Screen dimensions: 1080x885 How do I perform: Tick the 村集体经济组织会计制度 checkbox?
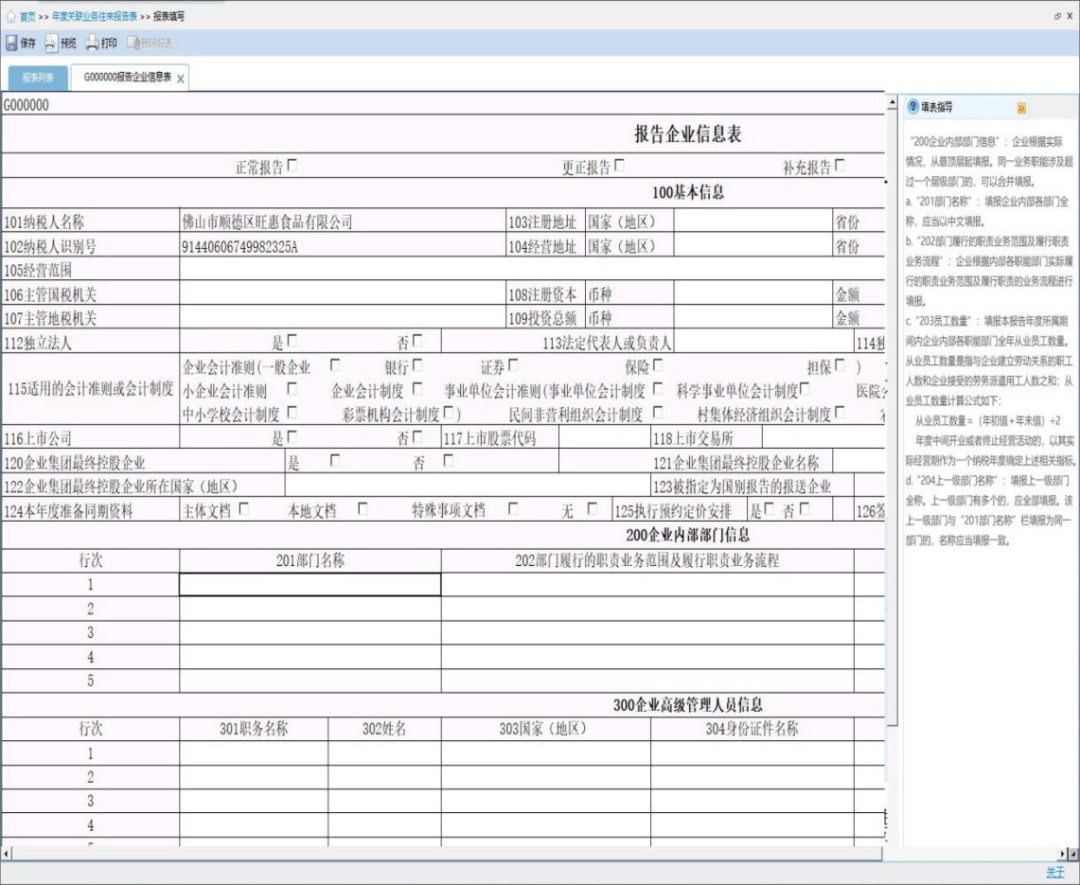coord(840,413)
